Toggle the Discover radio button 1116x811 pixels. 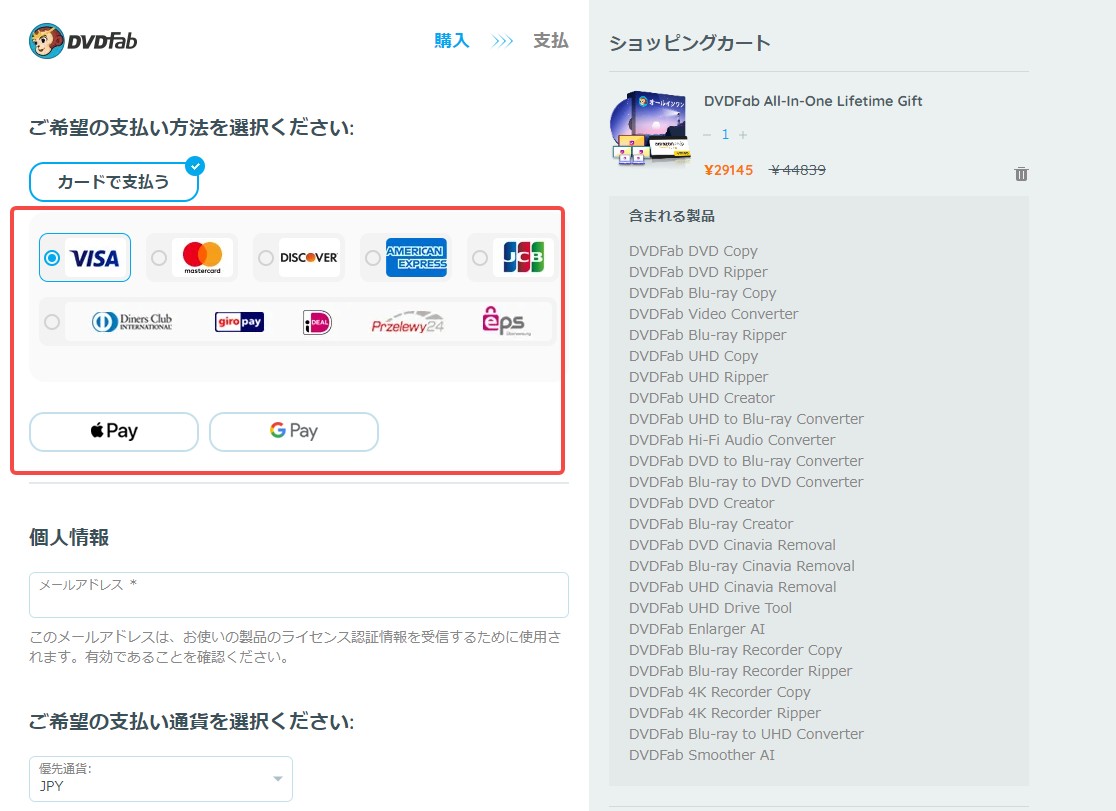265,258
